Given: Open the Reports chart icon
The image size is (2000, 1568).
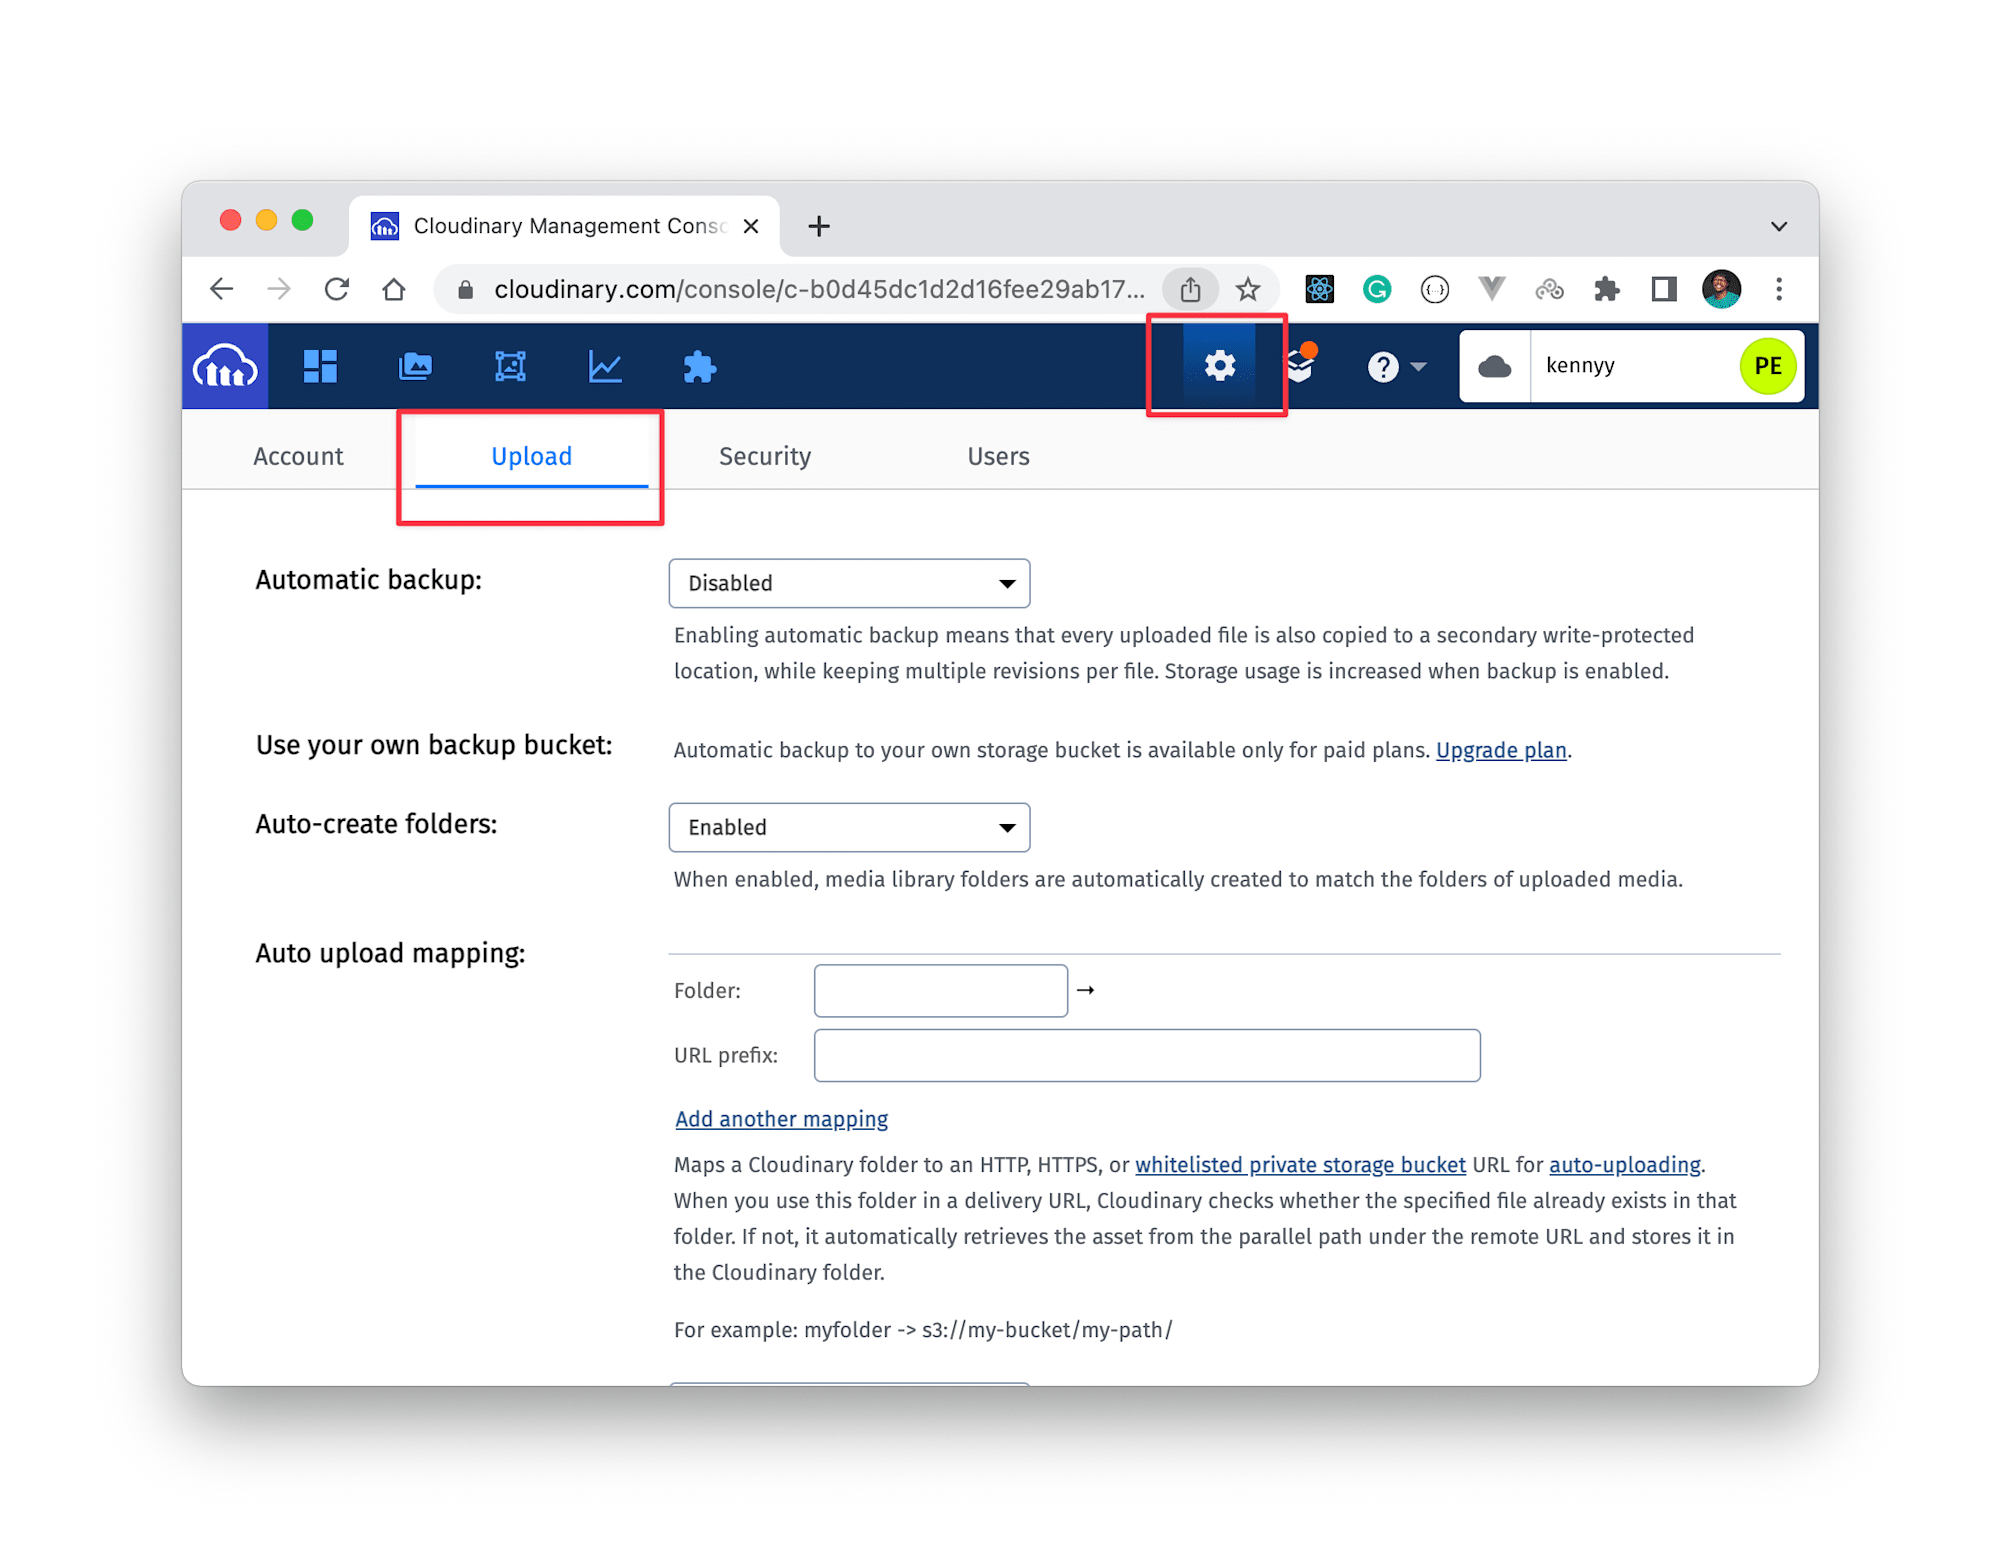Looking at the screenshot, I should tap(605, 366).
